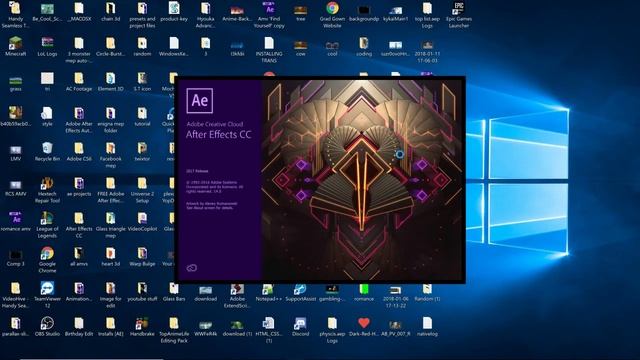Select the Adobe ExtendScript shortcut
The width and height of the screenshot is (640, 360).
coord(237,296)
